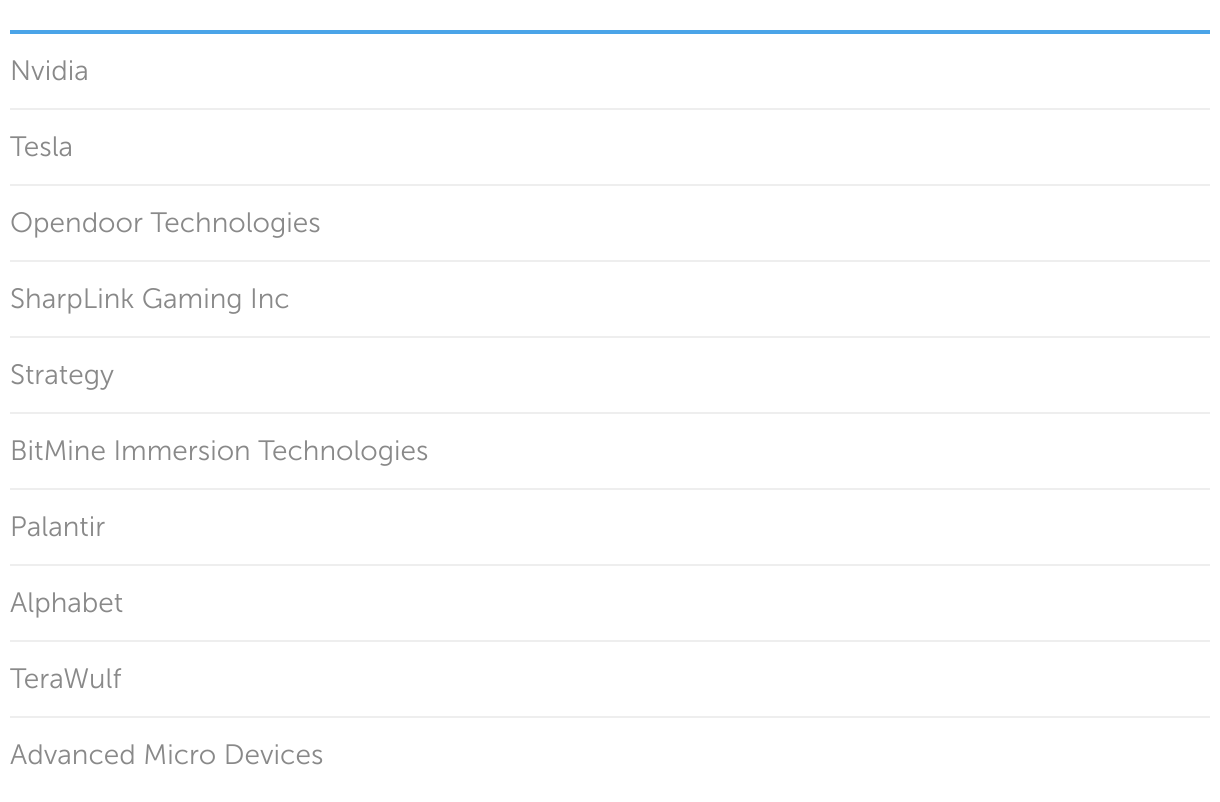
Task: Pick the row labeled TeraWulf
Action: tap(65, 679)
